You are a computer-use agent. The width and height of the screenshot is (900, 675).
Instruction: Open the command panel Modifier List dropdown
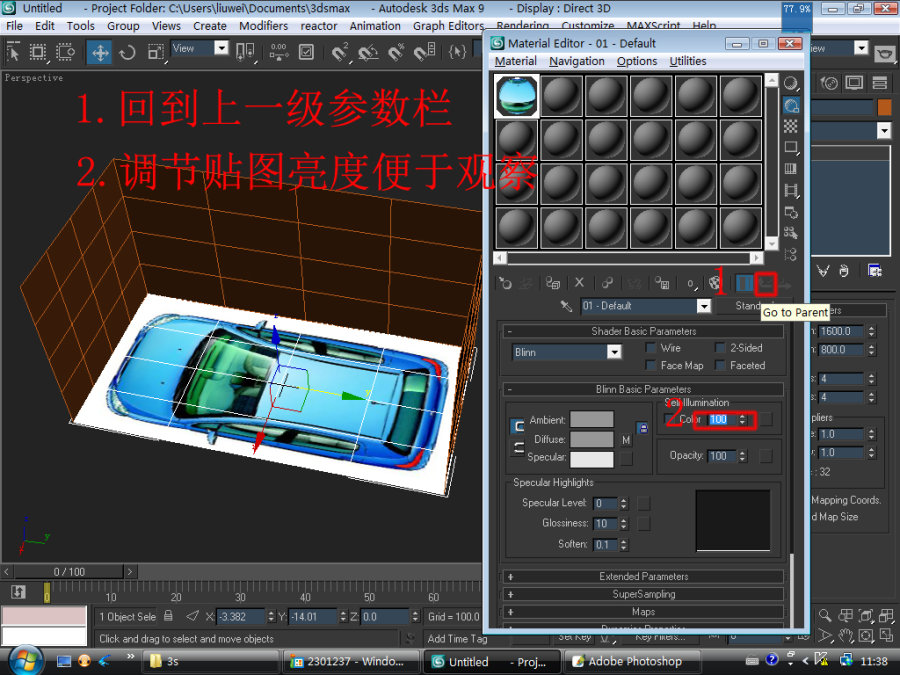pyautogui.click(x=884, y=131)
